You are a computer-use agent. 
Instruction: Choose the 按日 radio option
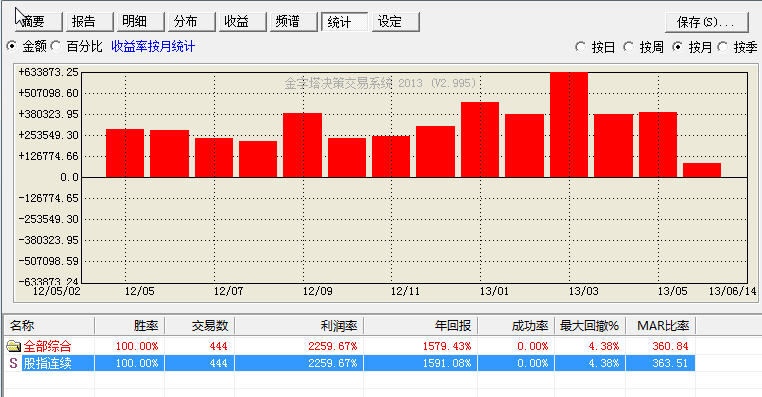coord(580,47)
